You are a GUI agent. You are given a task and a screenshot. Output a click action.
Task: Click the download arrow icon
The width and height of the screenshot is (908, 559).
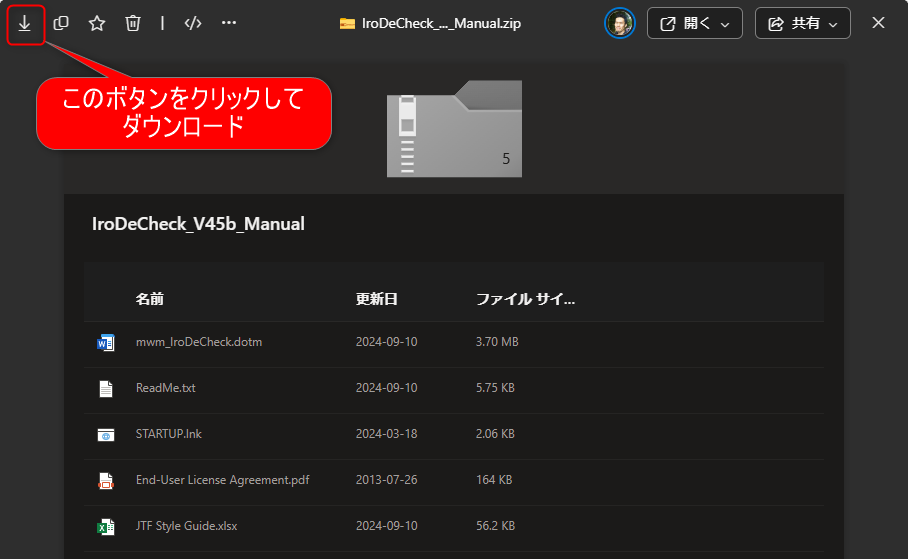[25, 23]
